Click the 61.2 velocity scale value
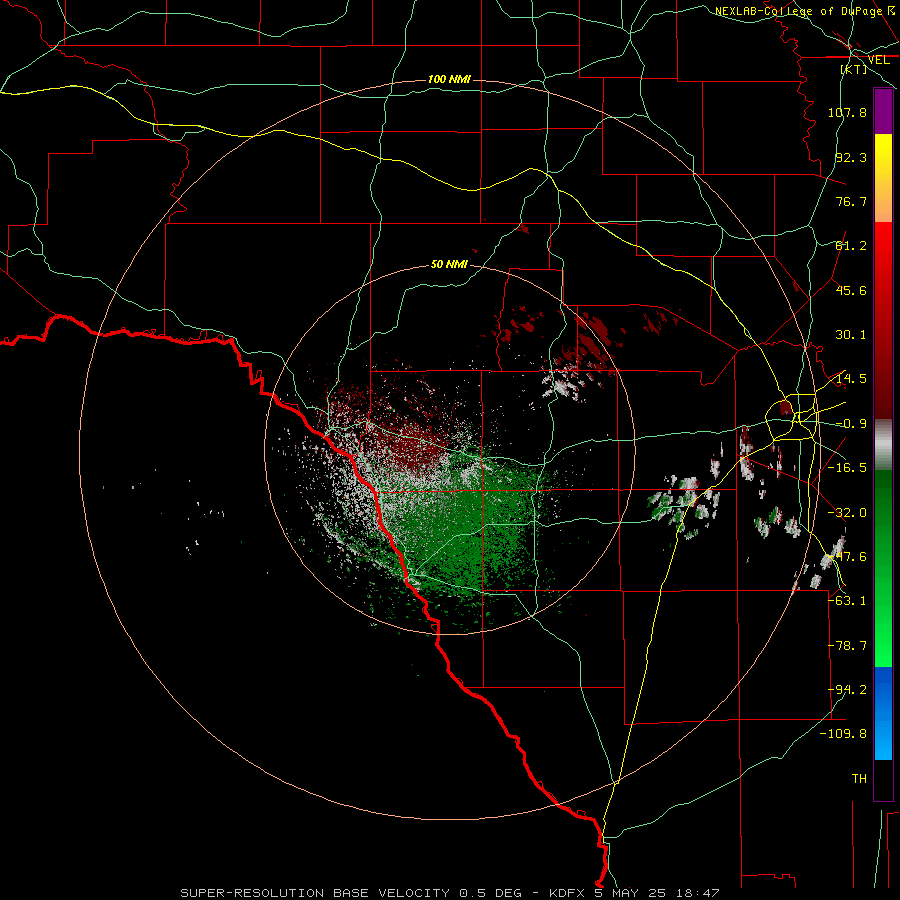Screen dimensions: 900x900 (851, 246)
